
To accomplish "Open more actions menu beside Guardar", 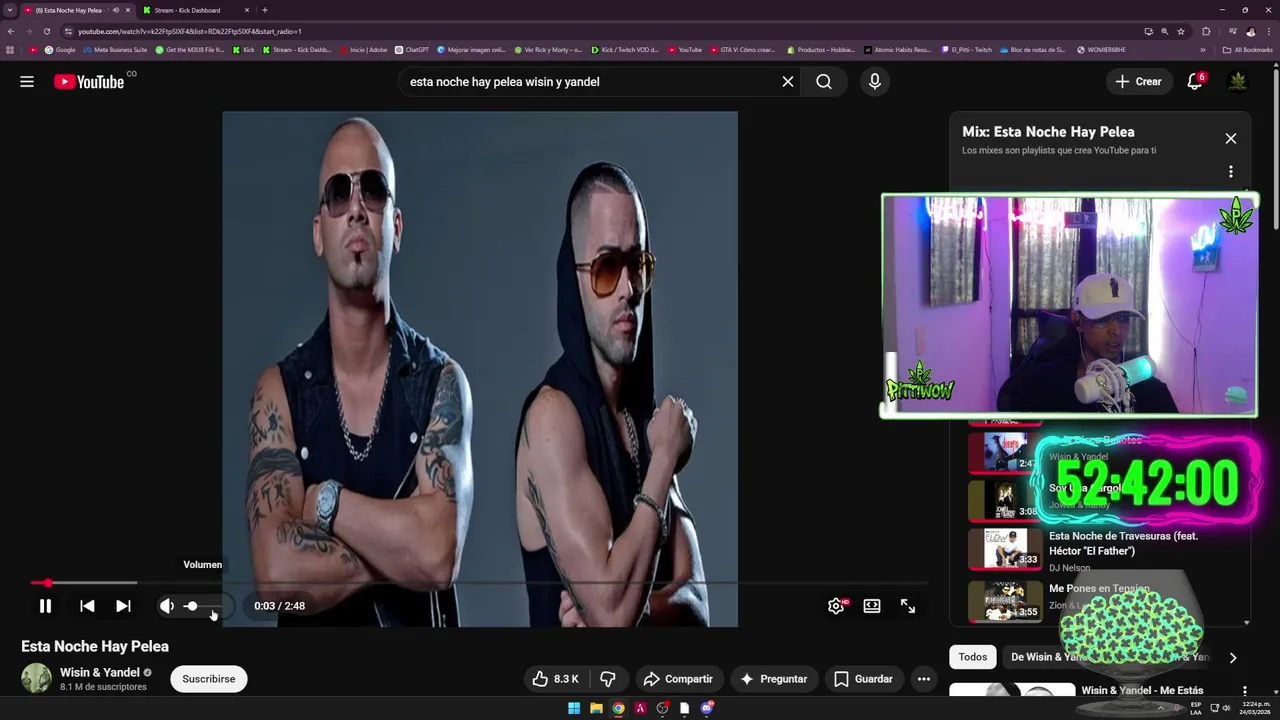I will (x=924, y=679).
